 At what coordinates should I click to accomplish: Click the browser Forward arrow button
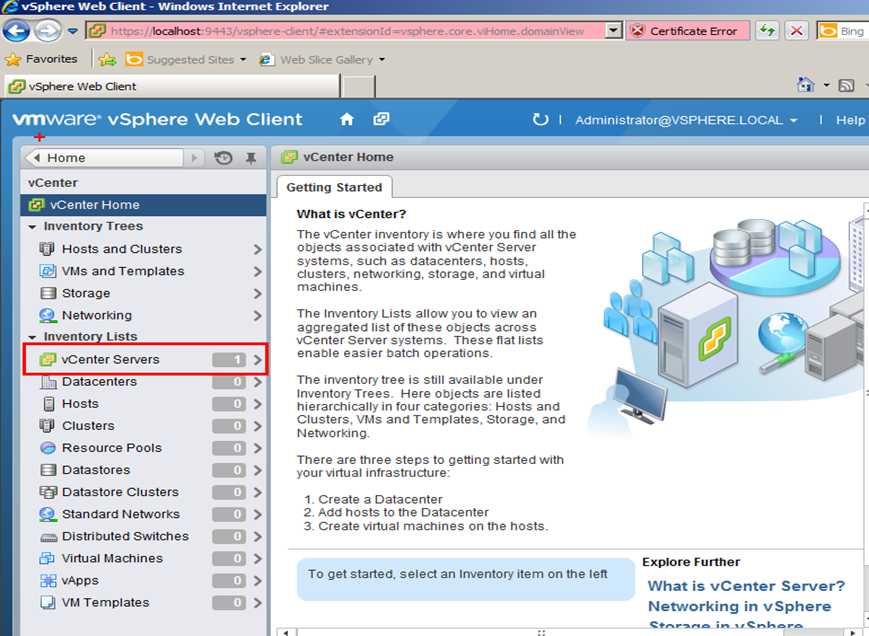click(47, 30)
